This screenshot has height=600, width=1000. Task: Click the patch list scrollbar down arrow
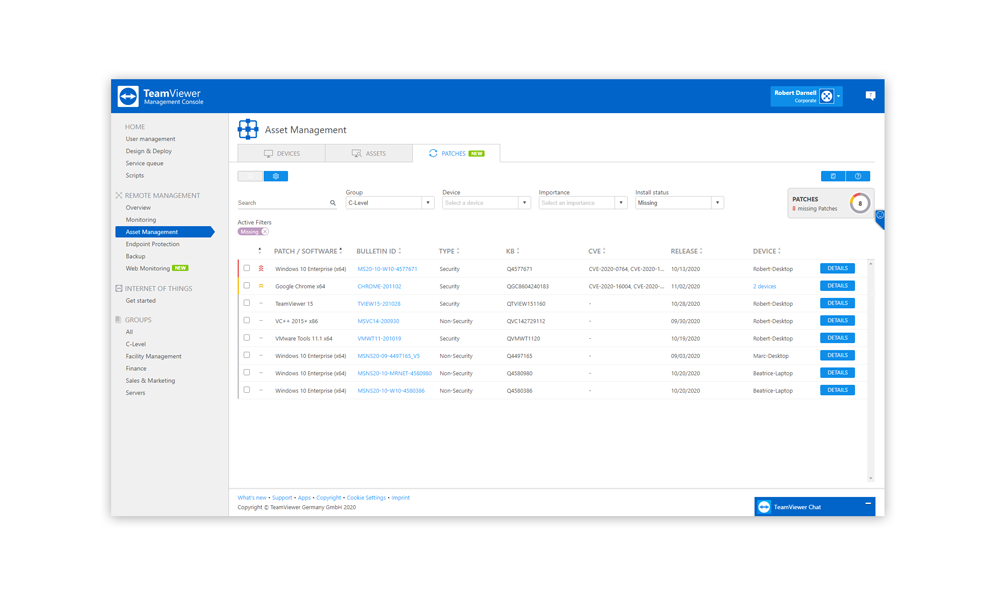871,478
